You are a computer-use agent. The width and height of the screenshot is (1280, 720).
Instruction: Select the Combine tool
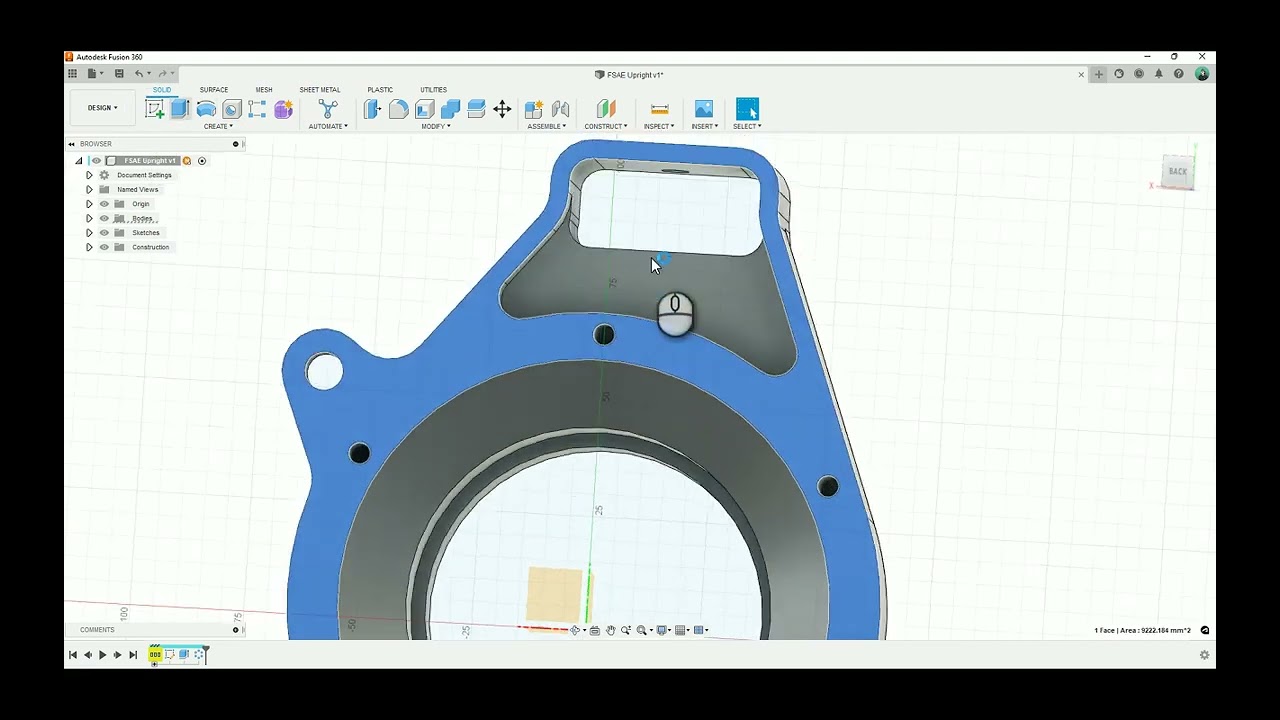(x=451, y=109)
